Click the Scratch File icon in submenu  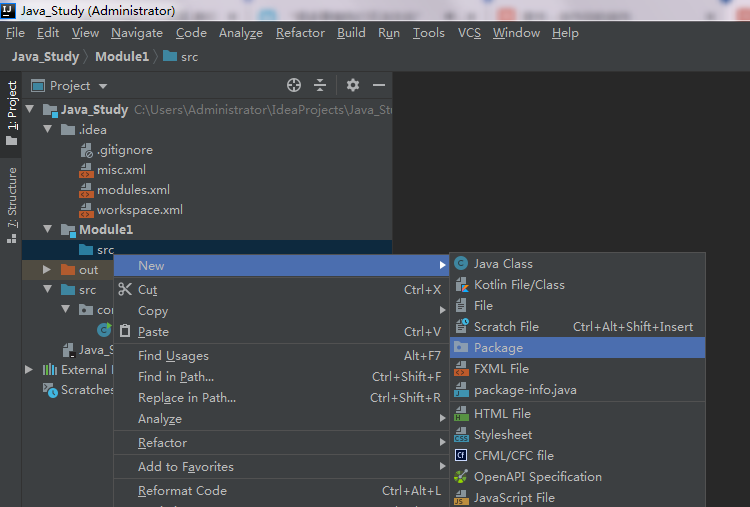461,326
